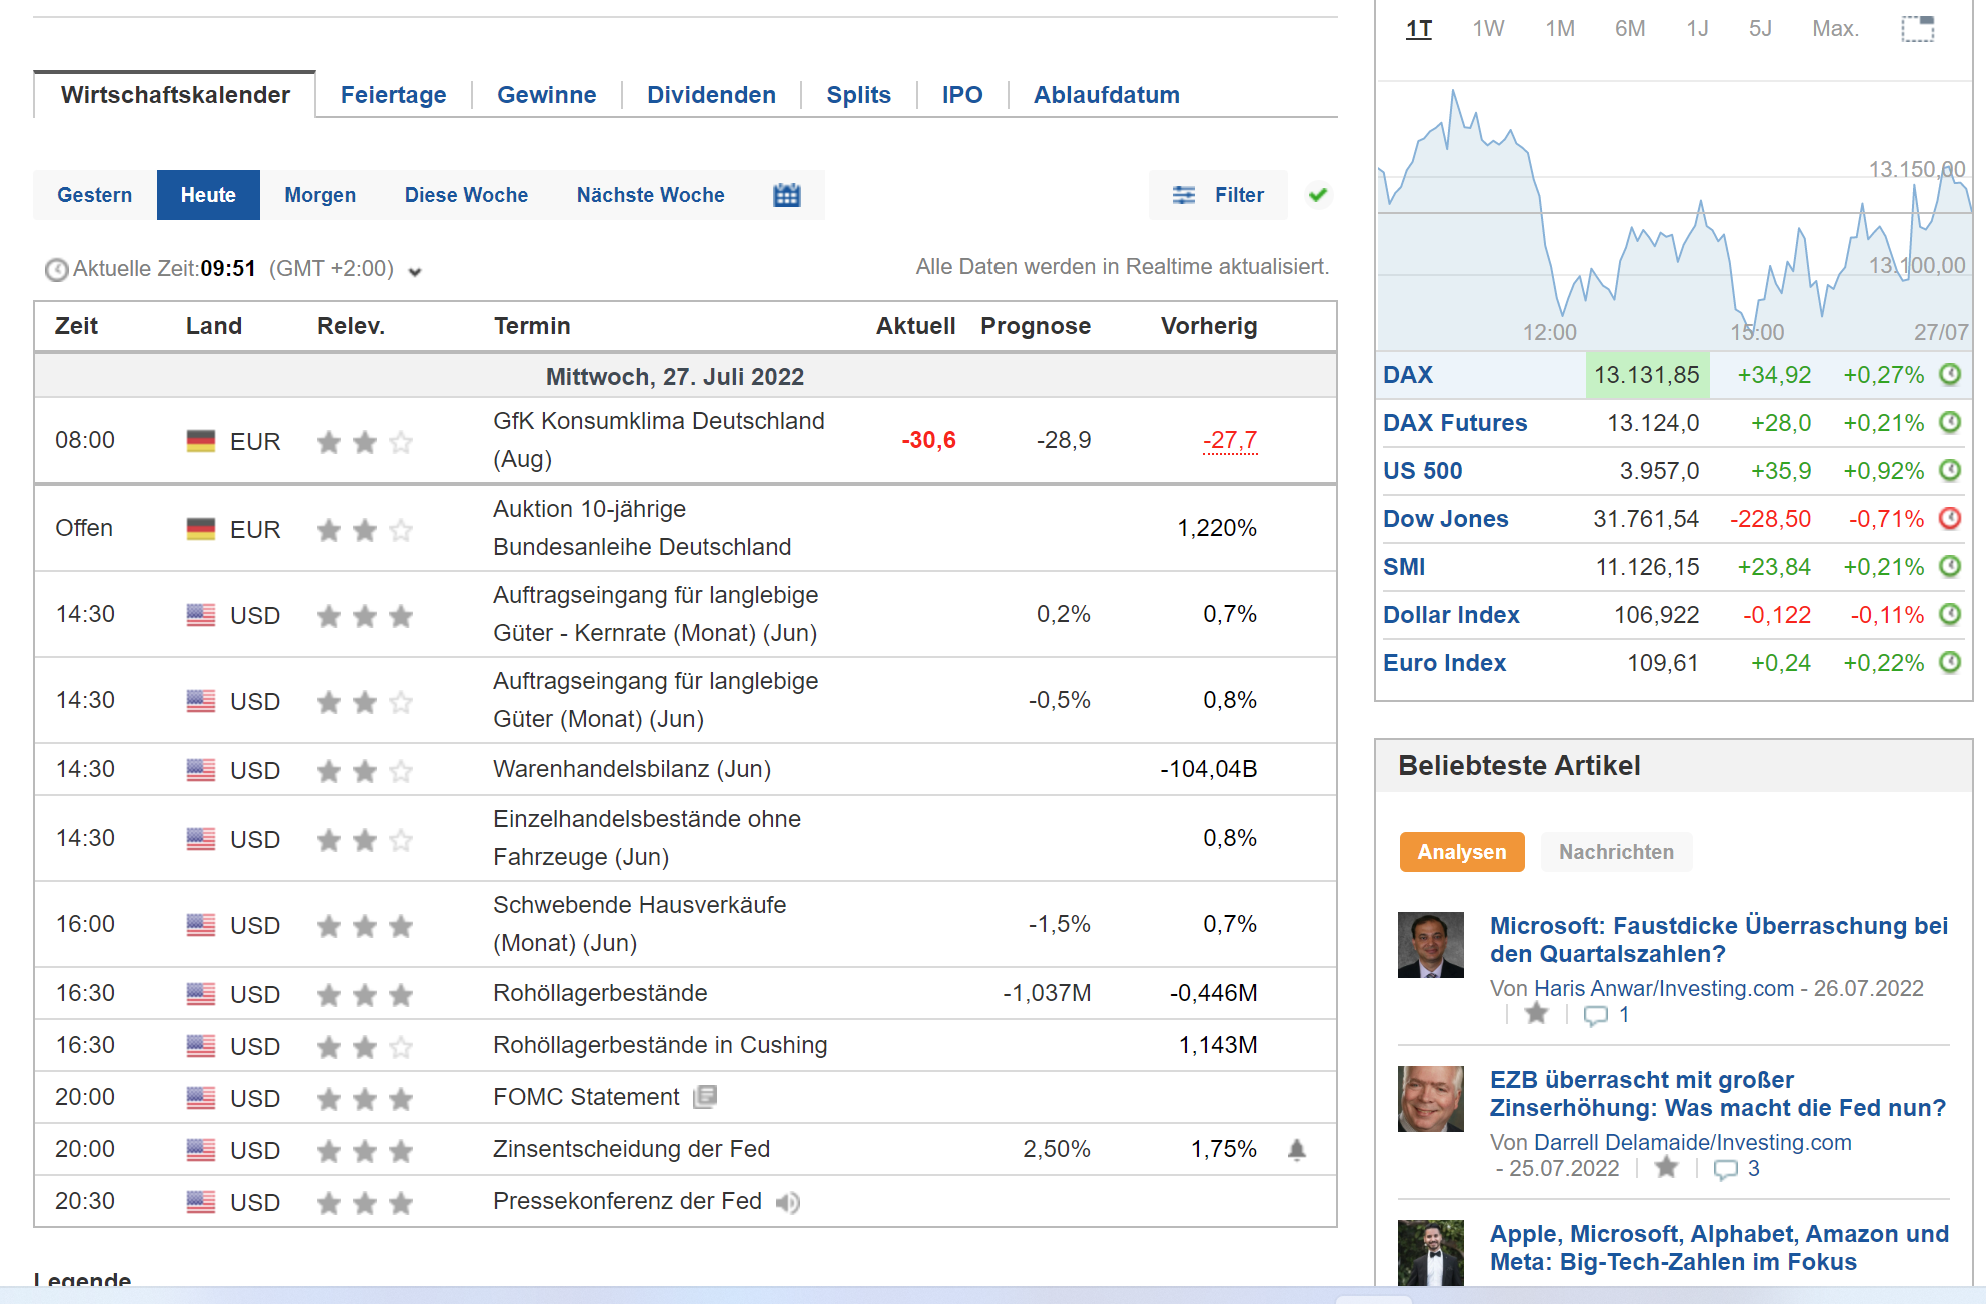Open the calendar date picker icon
Image resolution: width=1986 pixels, height=1304 pixels.
[x=787, y=195]
